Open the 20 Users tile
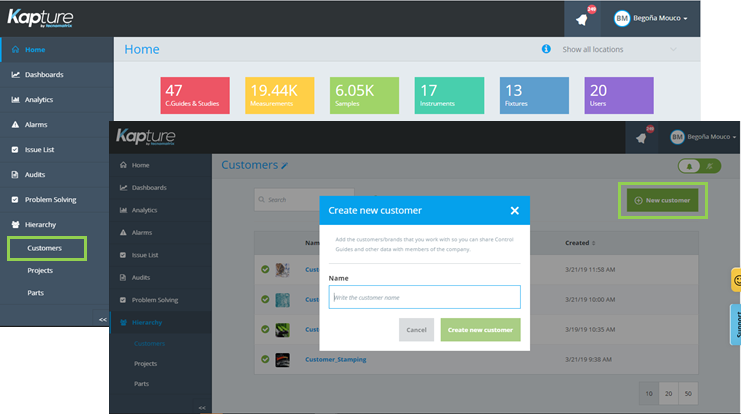Viewport: 741px width, 414px height. [619, 95]
